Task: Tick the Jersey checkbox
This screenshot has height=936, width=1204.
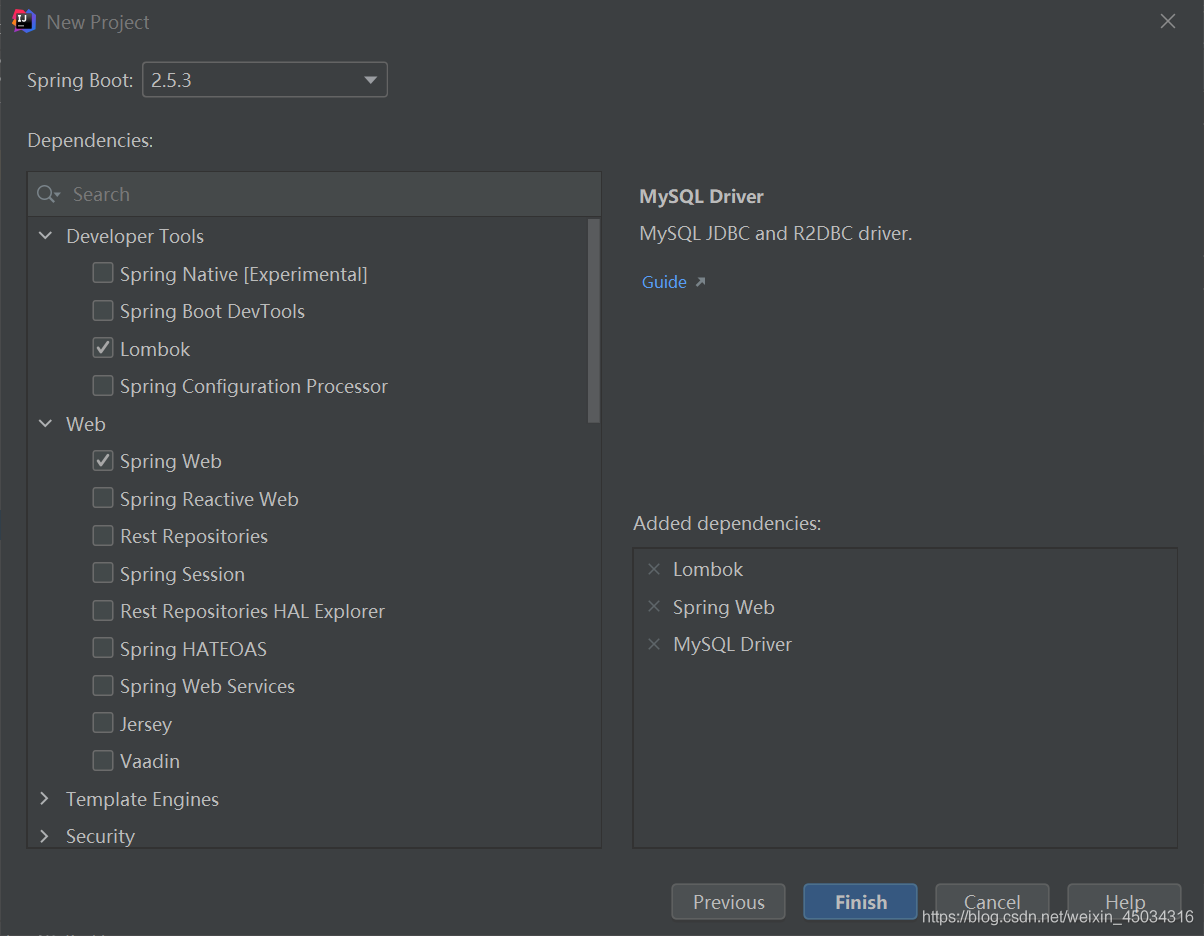Action: (x=103, y=723)
